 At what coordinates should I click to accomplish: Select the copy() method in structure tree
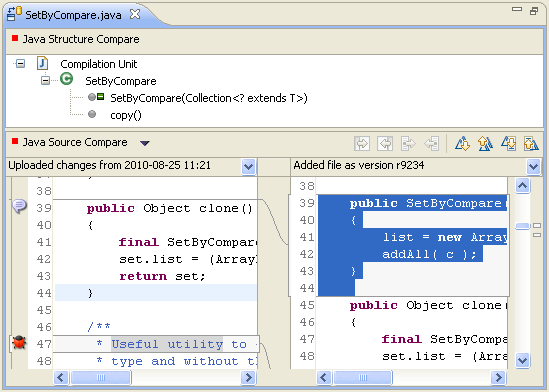pos(126,115)
